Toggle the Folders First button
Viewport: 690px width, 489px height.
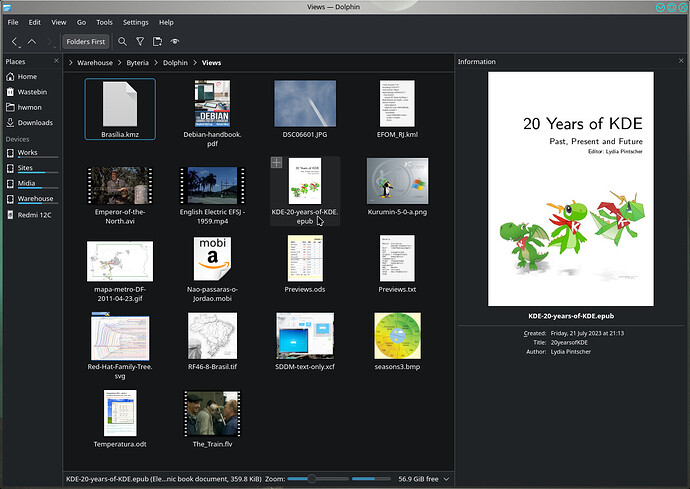[85, 42]
